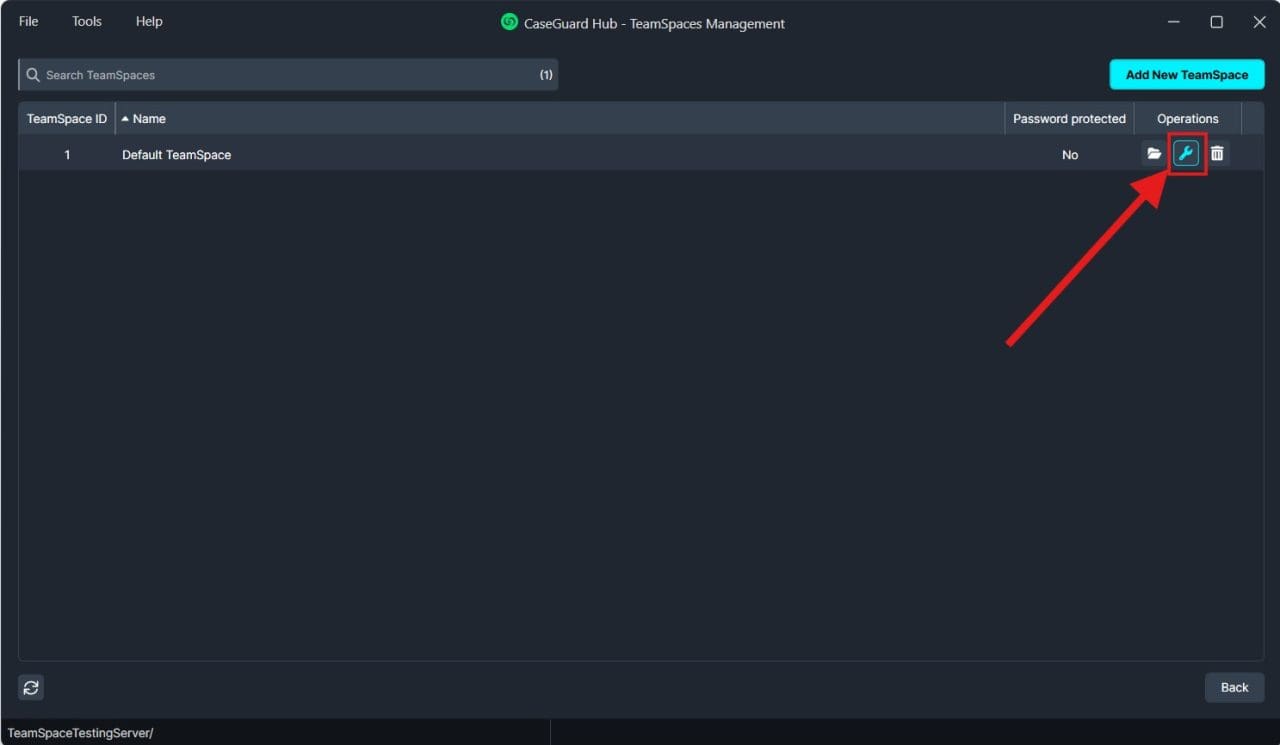The image size is (1280, 745).
Task: Sort by the TeamSpace ID column header
Action: click(67, 118)
